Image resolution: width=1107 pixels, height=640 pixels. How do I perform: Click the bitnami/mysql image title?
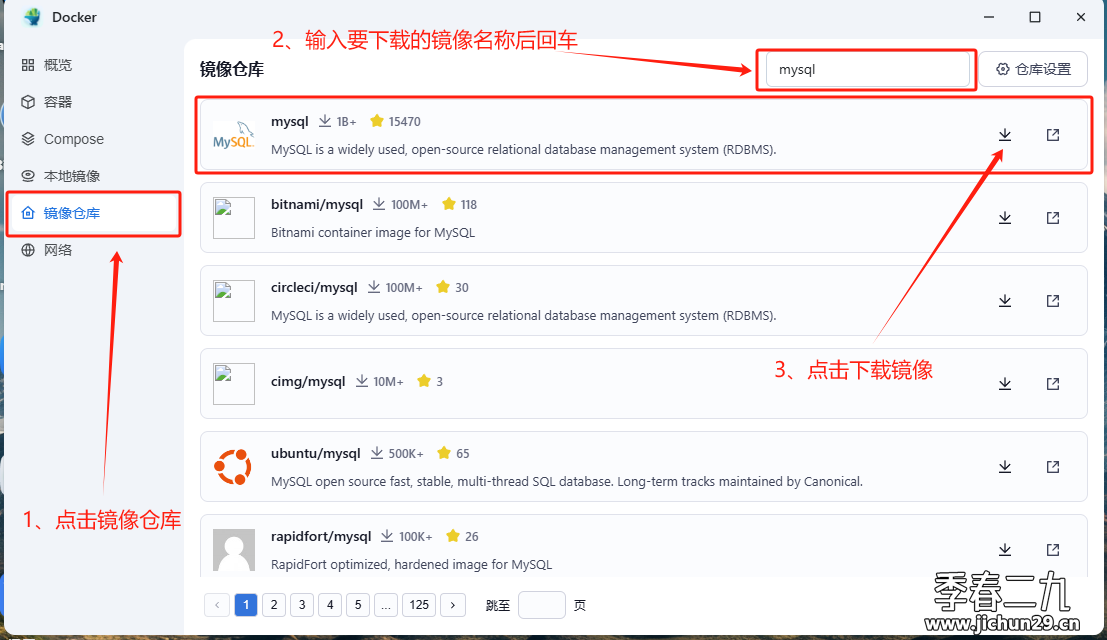tap(317, 205)
